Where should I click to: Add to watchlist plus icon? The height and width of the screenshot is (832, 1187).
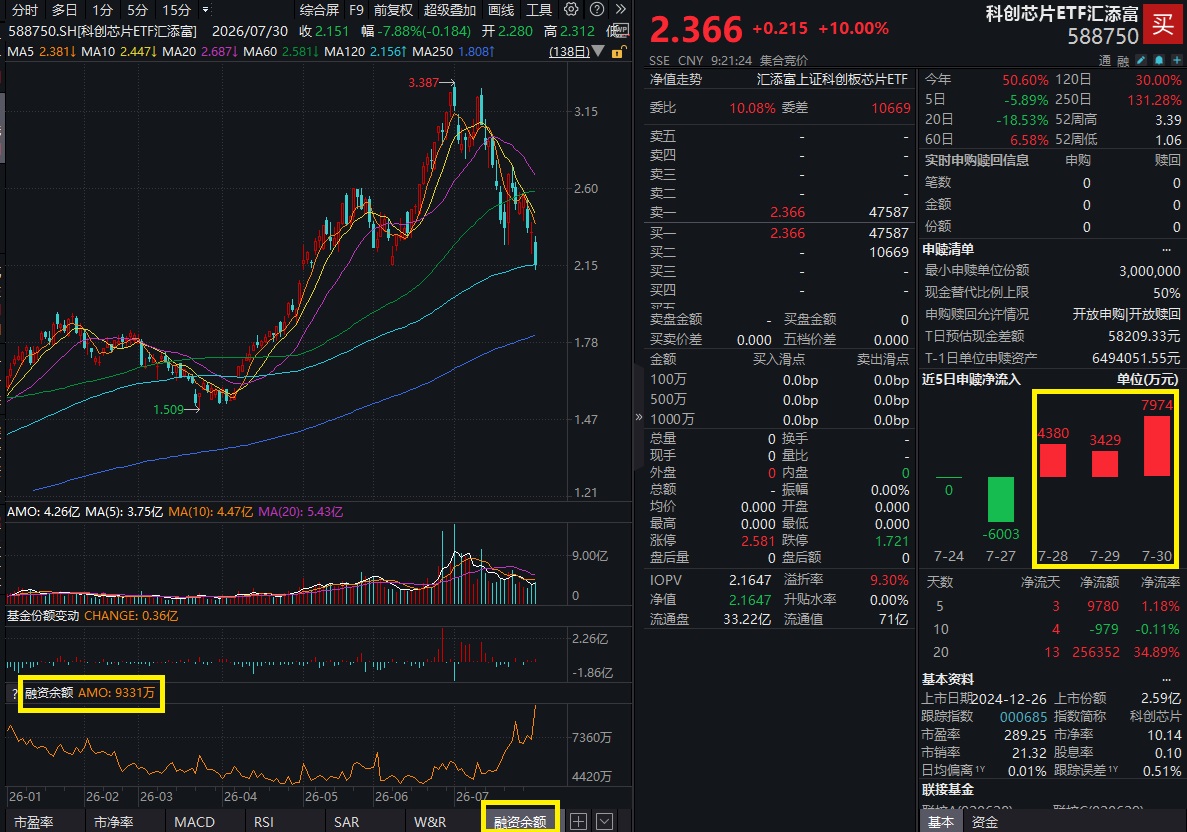pos(1176,60)
